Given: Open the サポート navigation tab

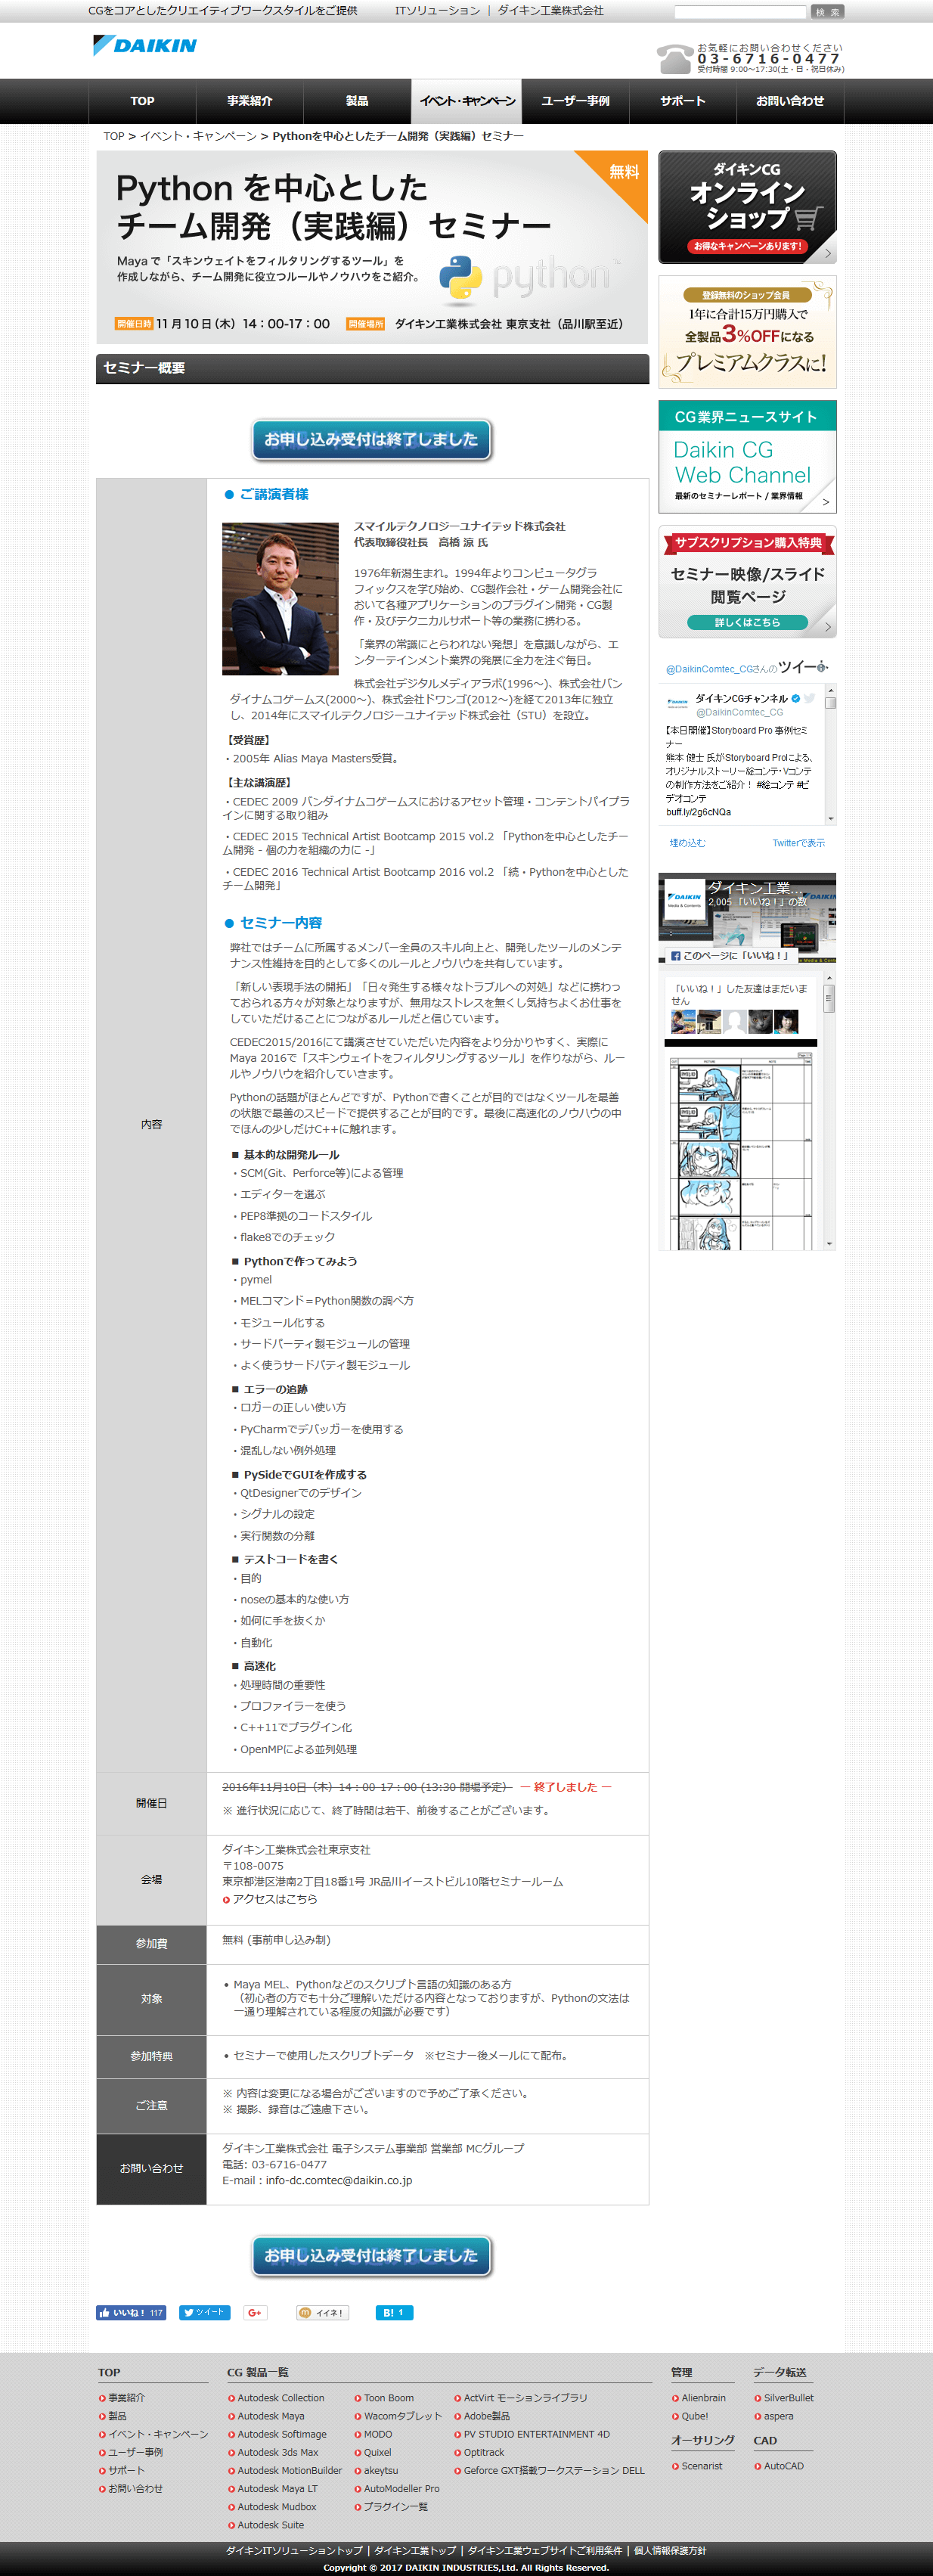Looking at the screenshot, I should point(683,101).
